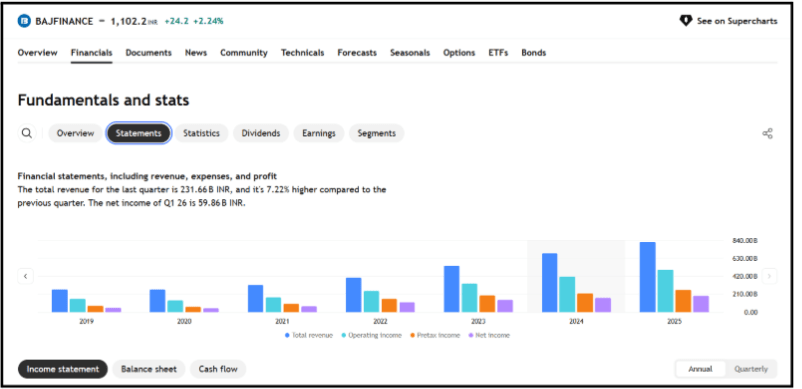This screenshot has width=802, height=389.
Task: Switch to Annual period
Action: pos(700,369)
